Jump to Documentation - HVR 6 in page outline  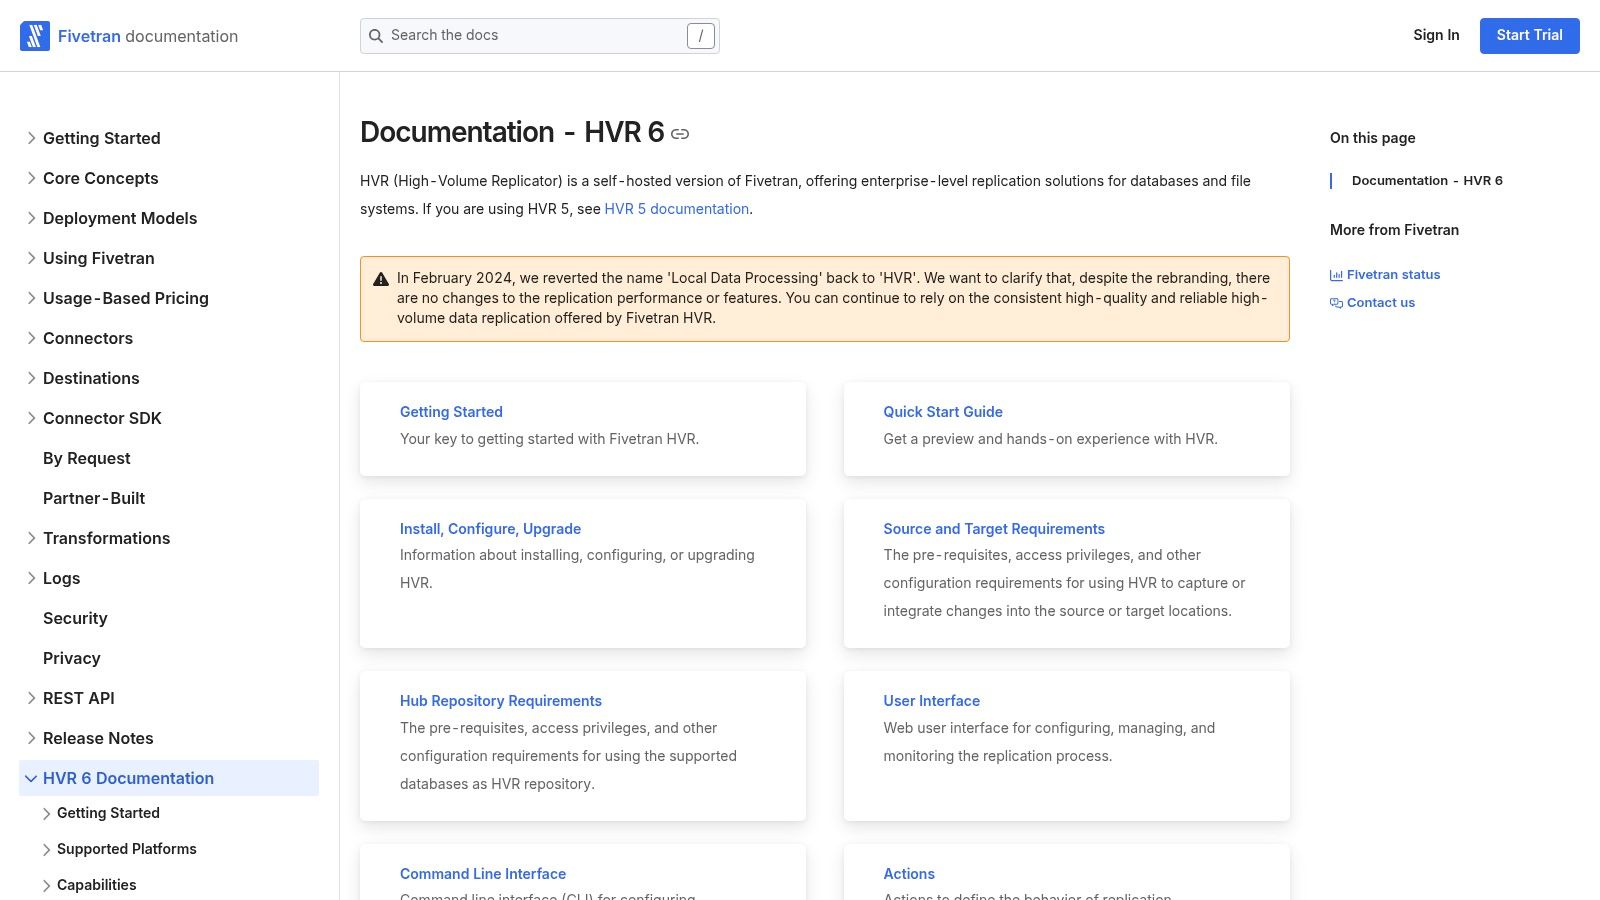point(1427,181)
